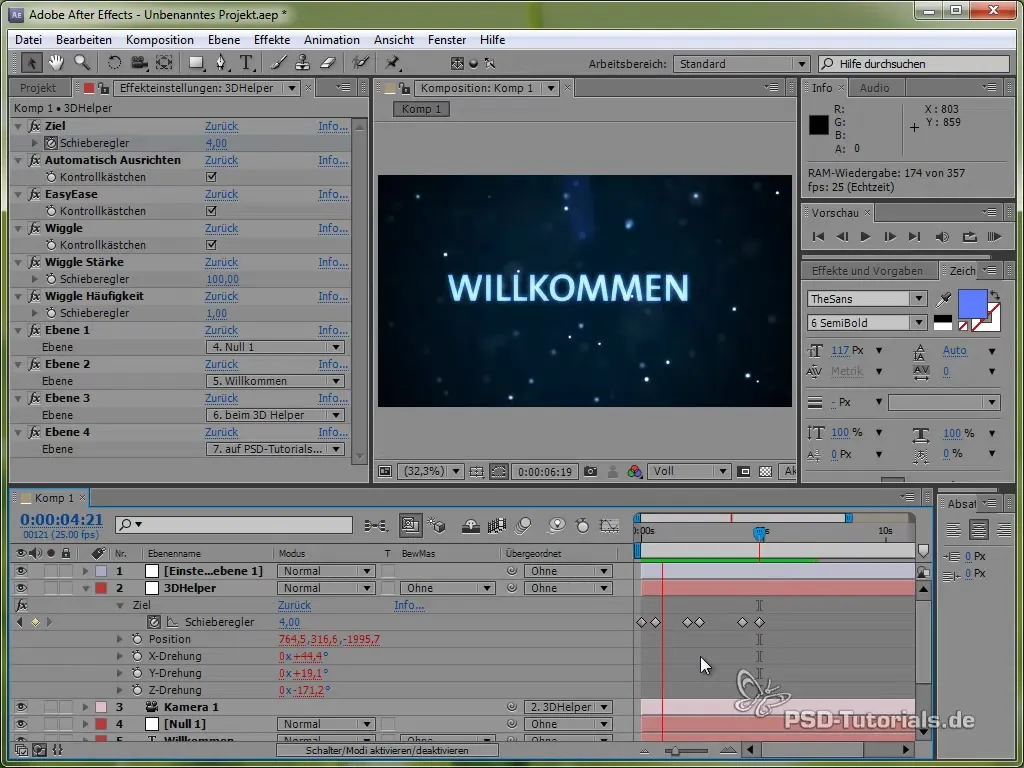1024x768 pixels.
Task: Select the Selection arrow tool
Action: [31, 63]
